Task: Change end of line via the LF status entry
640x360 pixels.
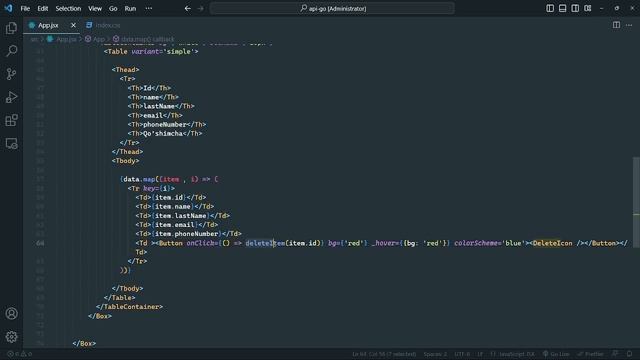Action: [x=480, y=354]
